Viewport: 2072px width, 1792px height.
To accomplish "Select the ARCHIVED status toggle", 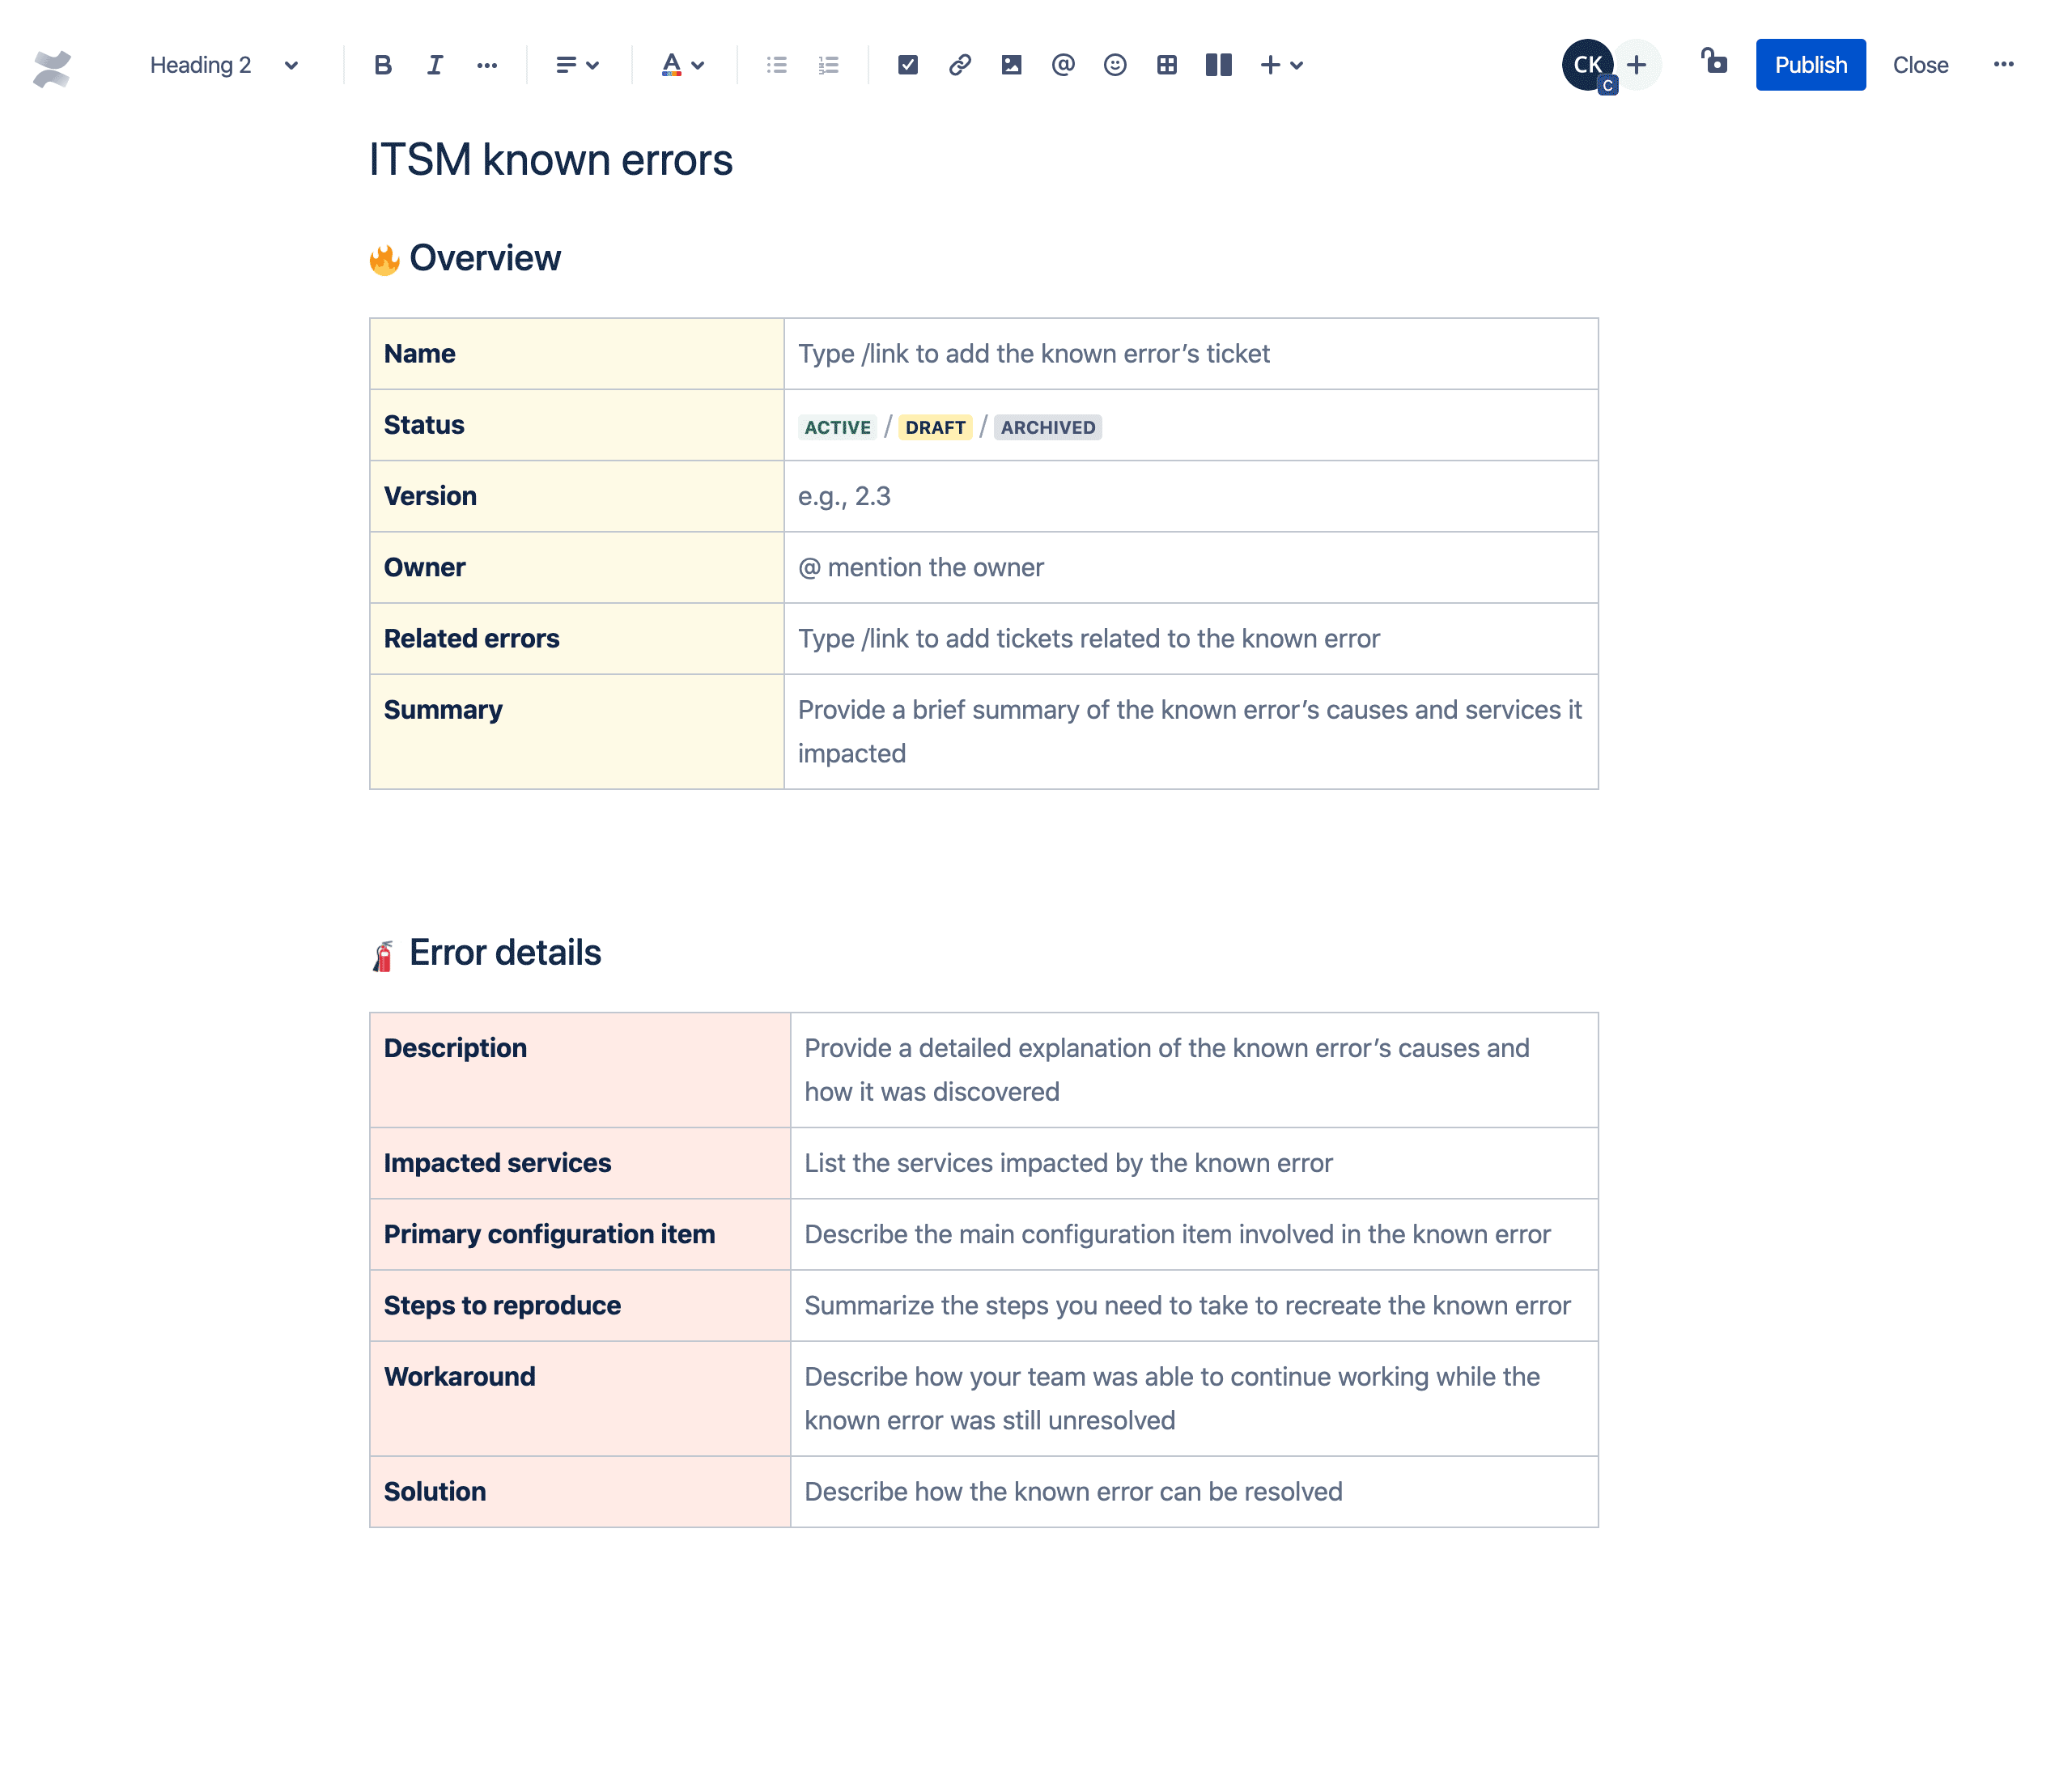I will pyautogui.click(x=1050, y=427).
